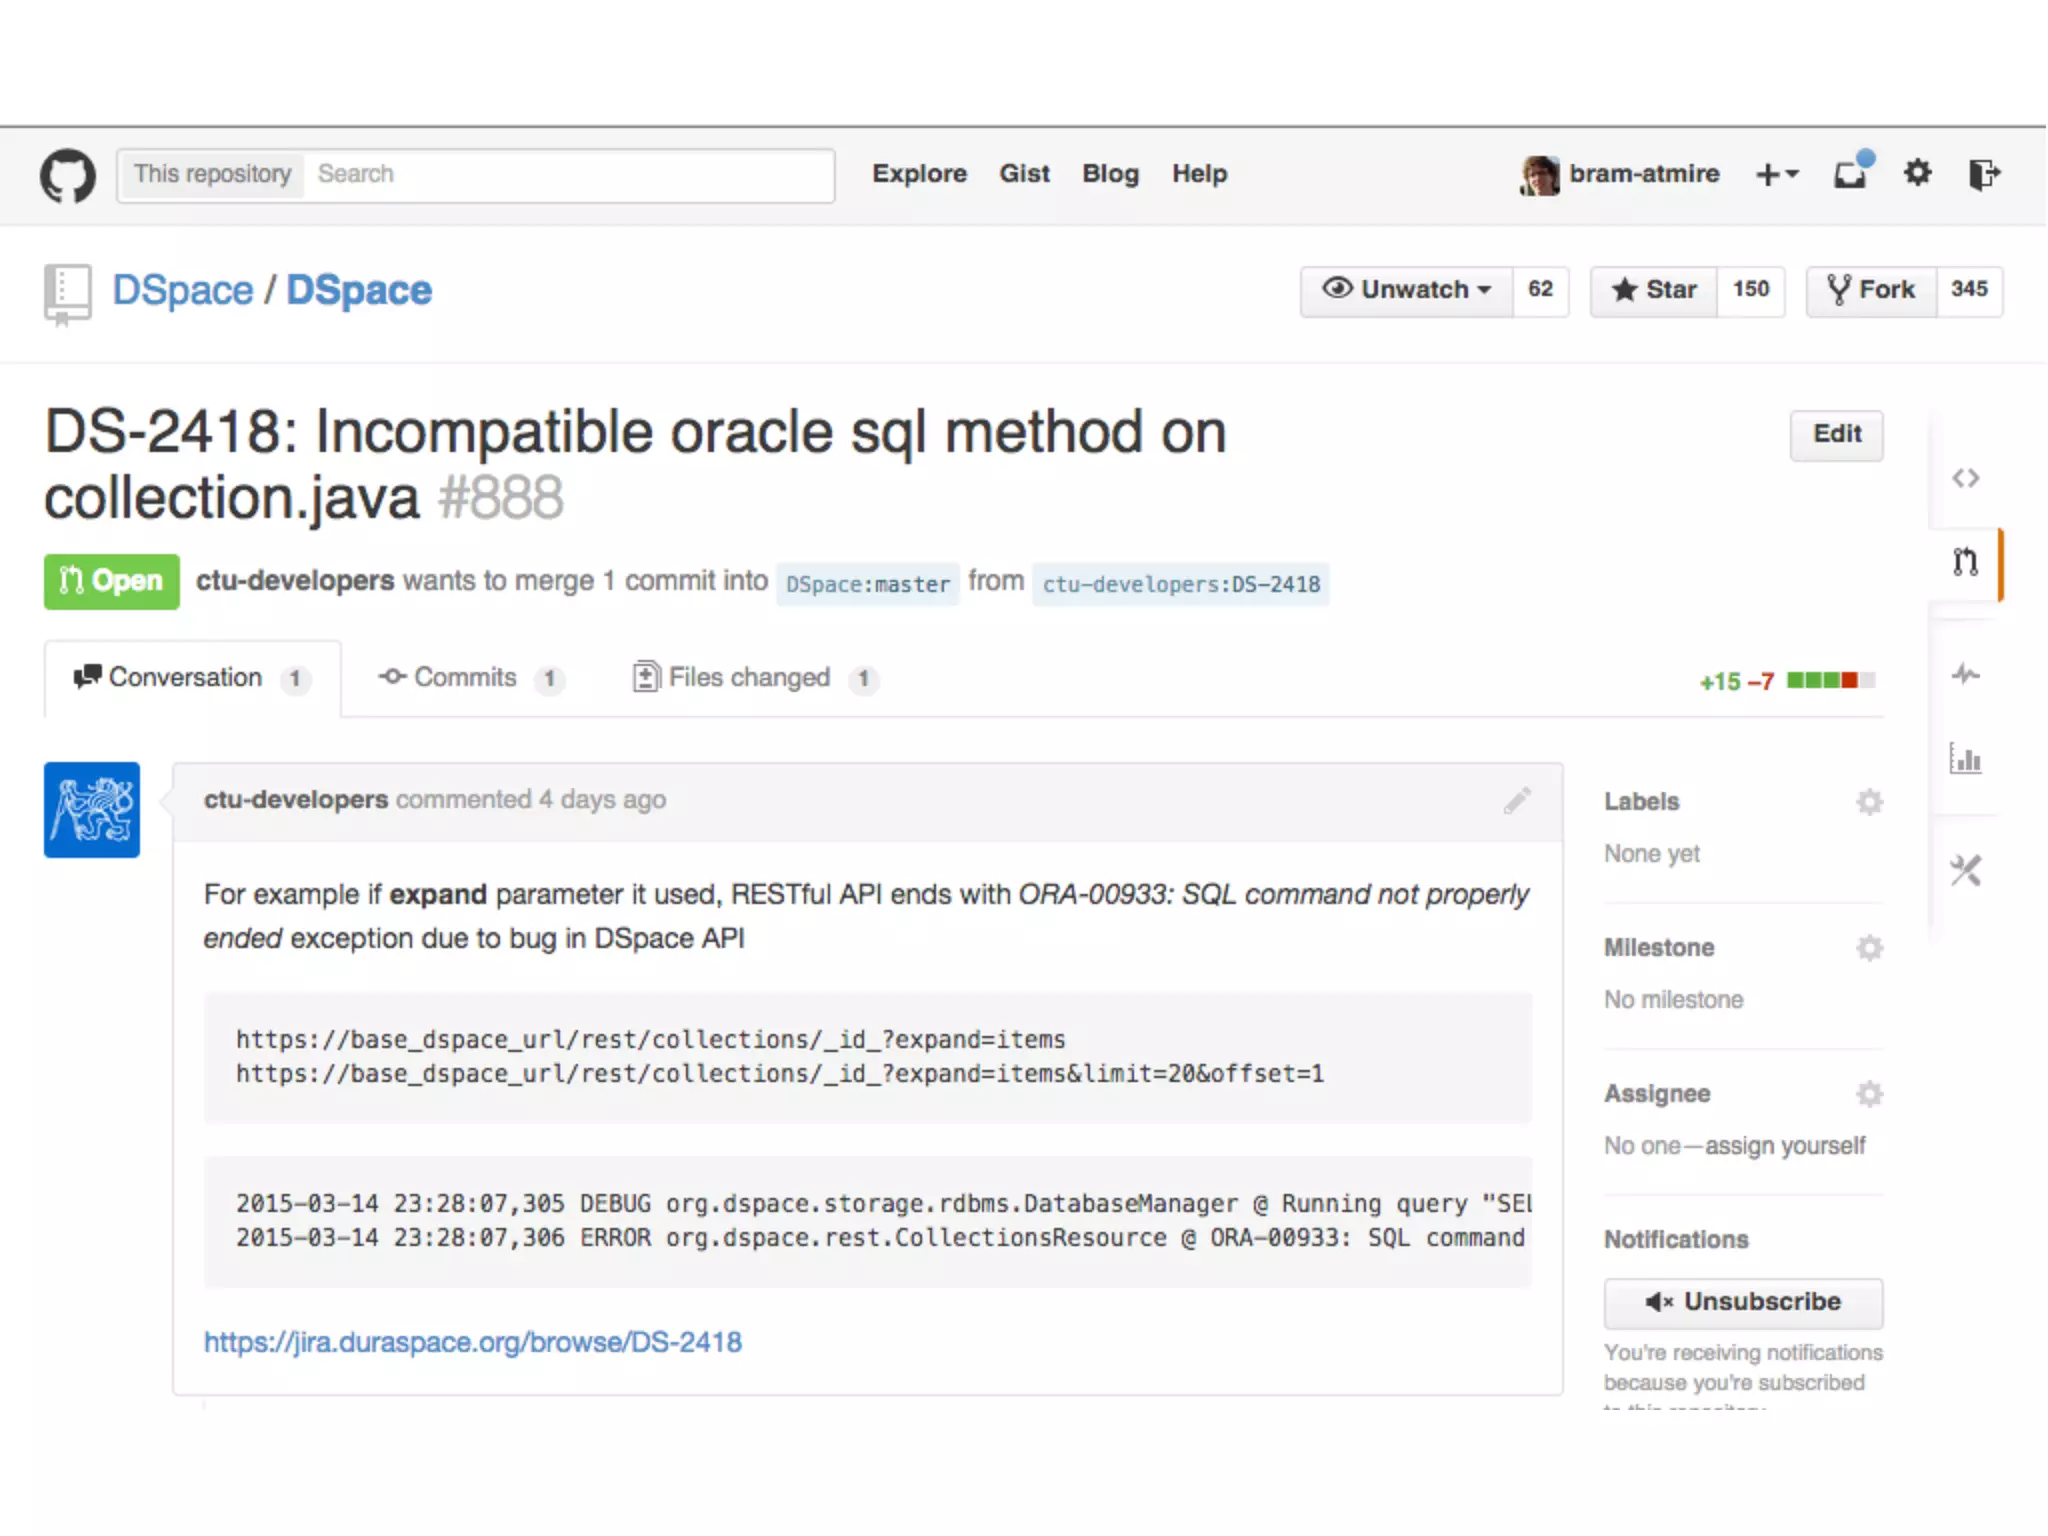Open the Pulse sidebar icon
The image size is (2048, 1536).
tap(1965, 674)
